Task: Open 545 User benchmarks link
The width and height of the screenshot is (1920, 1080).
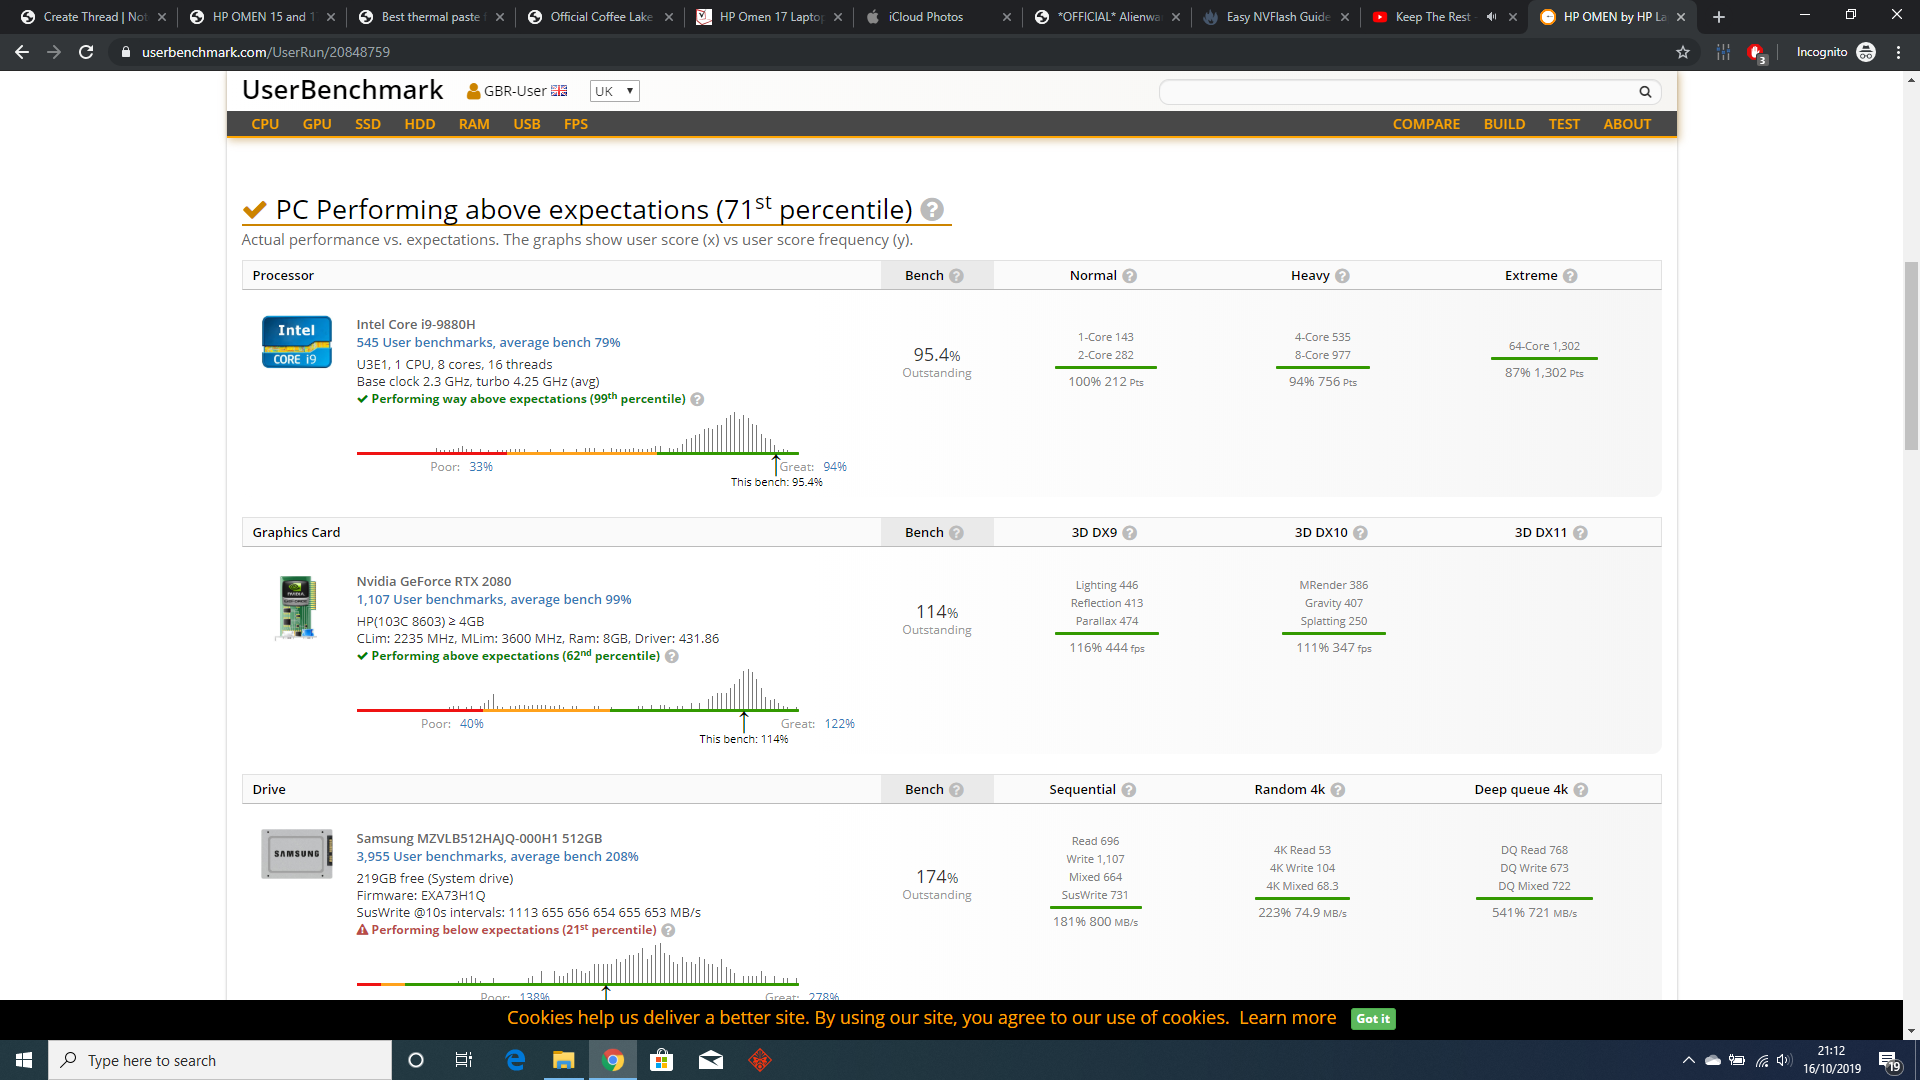Action: click(x=488, y=343)
